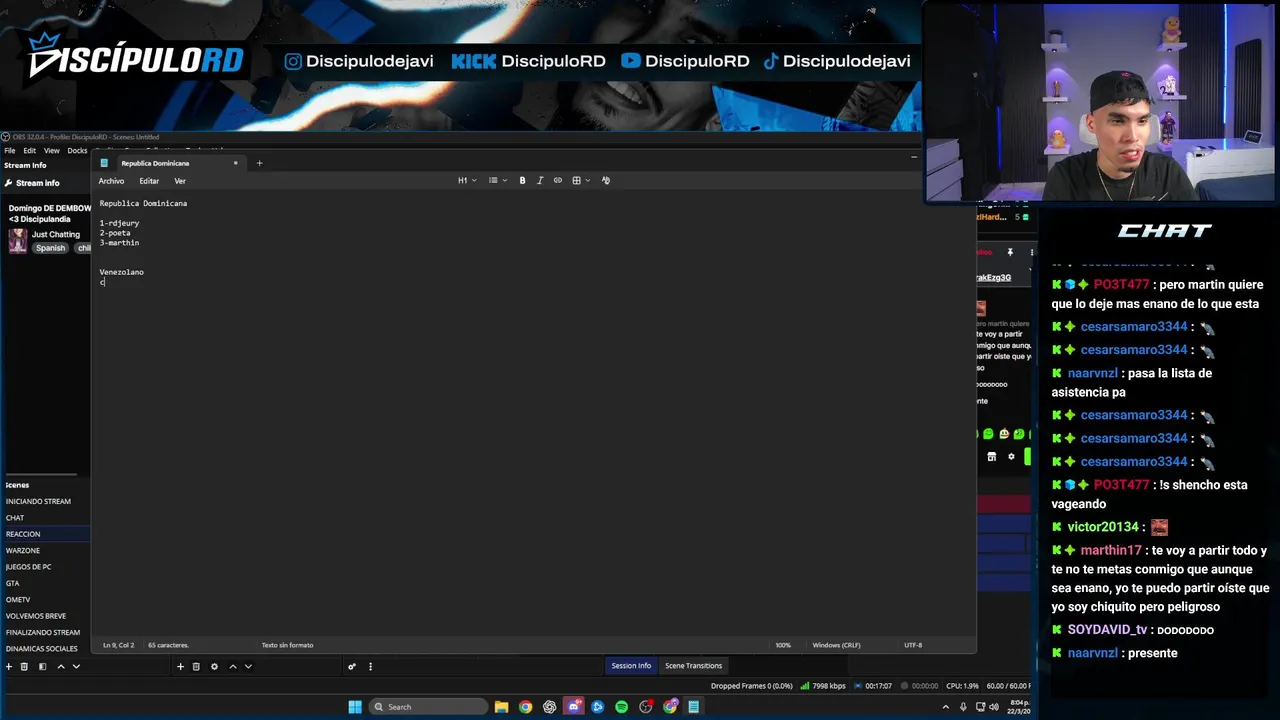The width and height of the screenshot is (1280, 720).
Task: Open the OBS Docks menu
Action: (x=77, y=151)
